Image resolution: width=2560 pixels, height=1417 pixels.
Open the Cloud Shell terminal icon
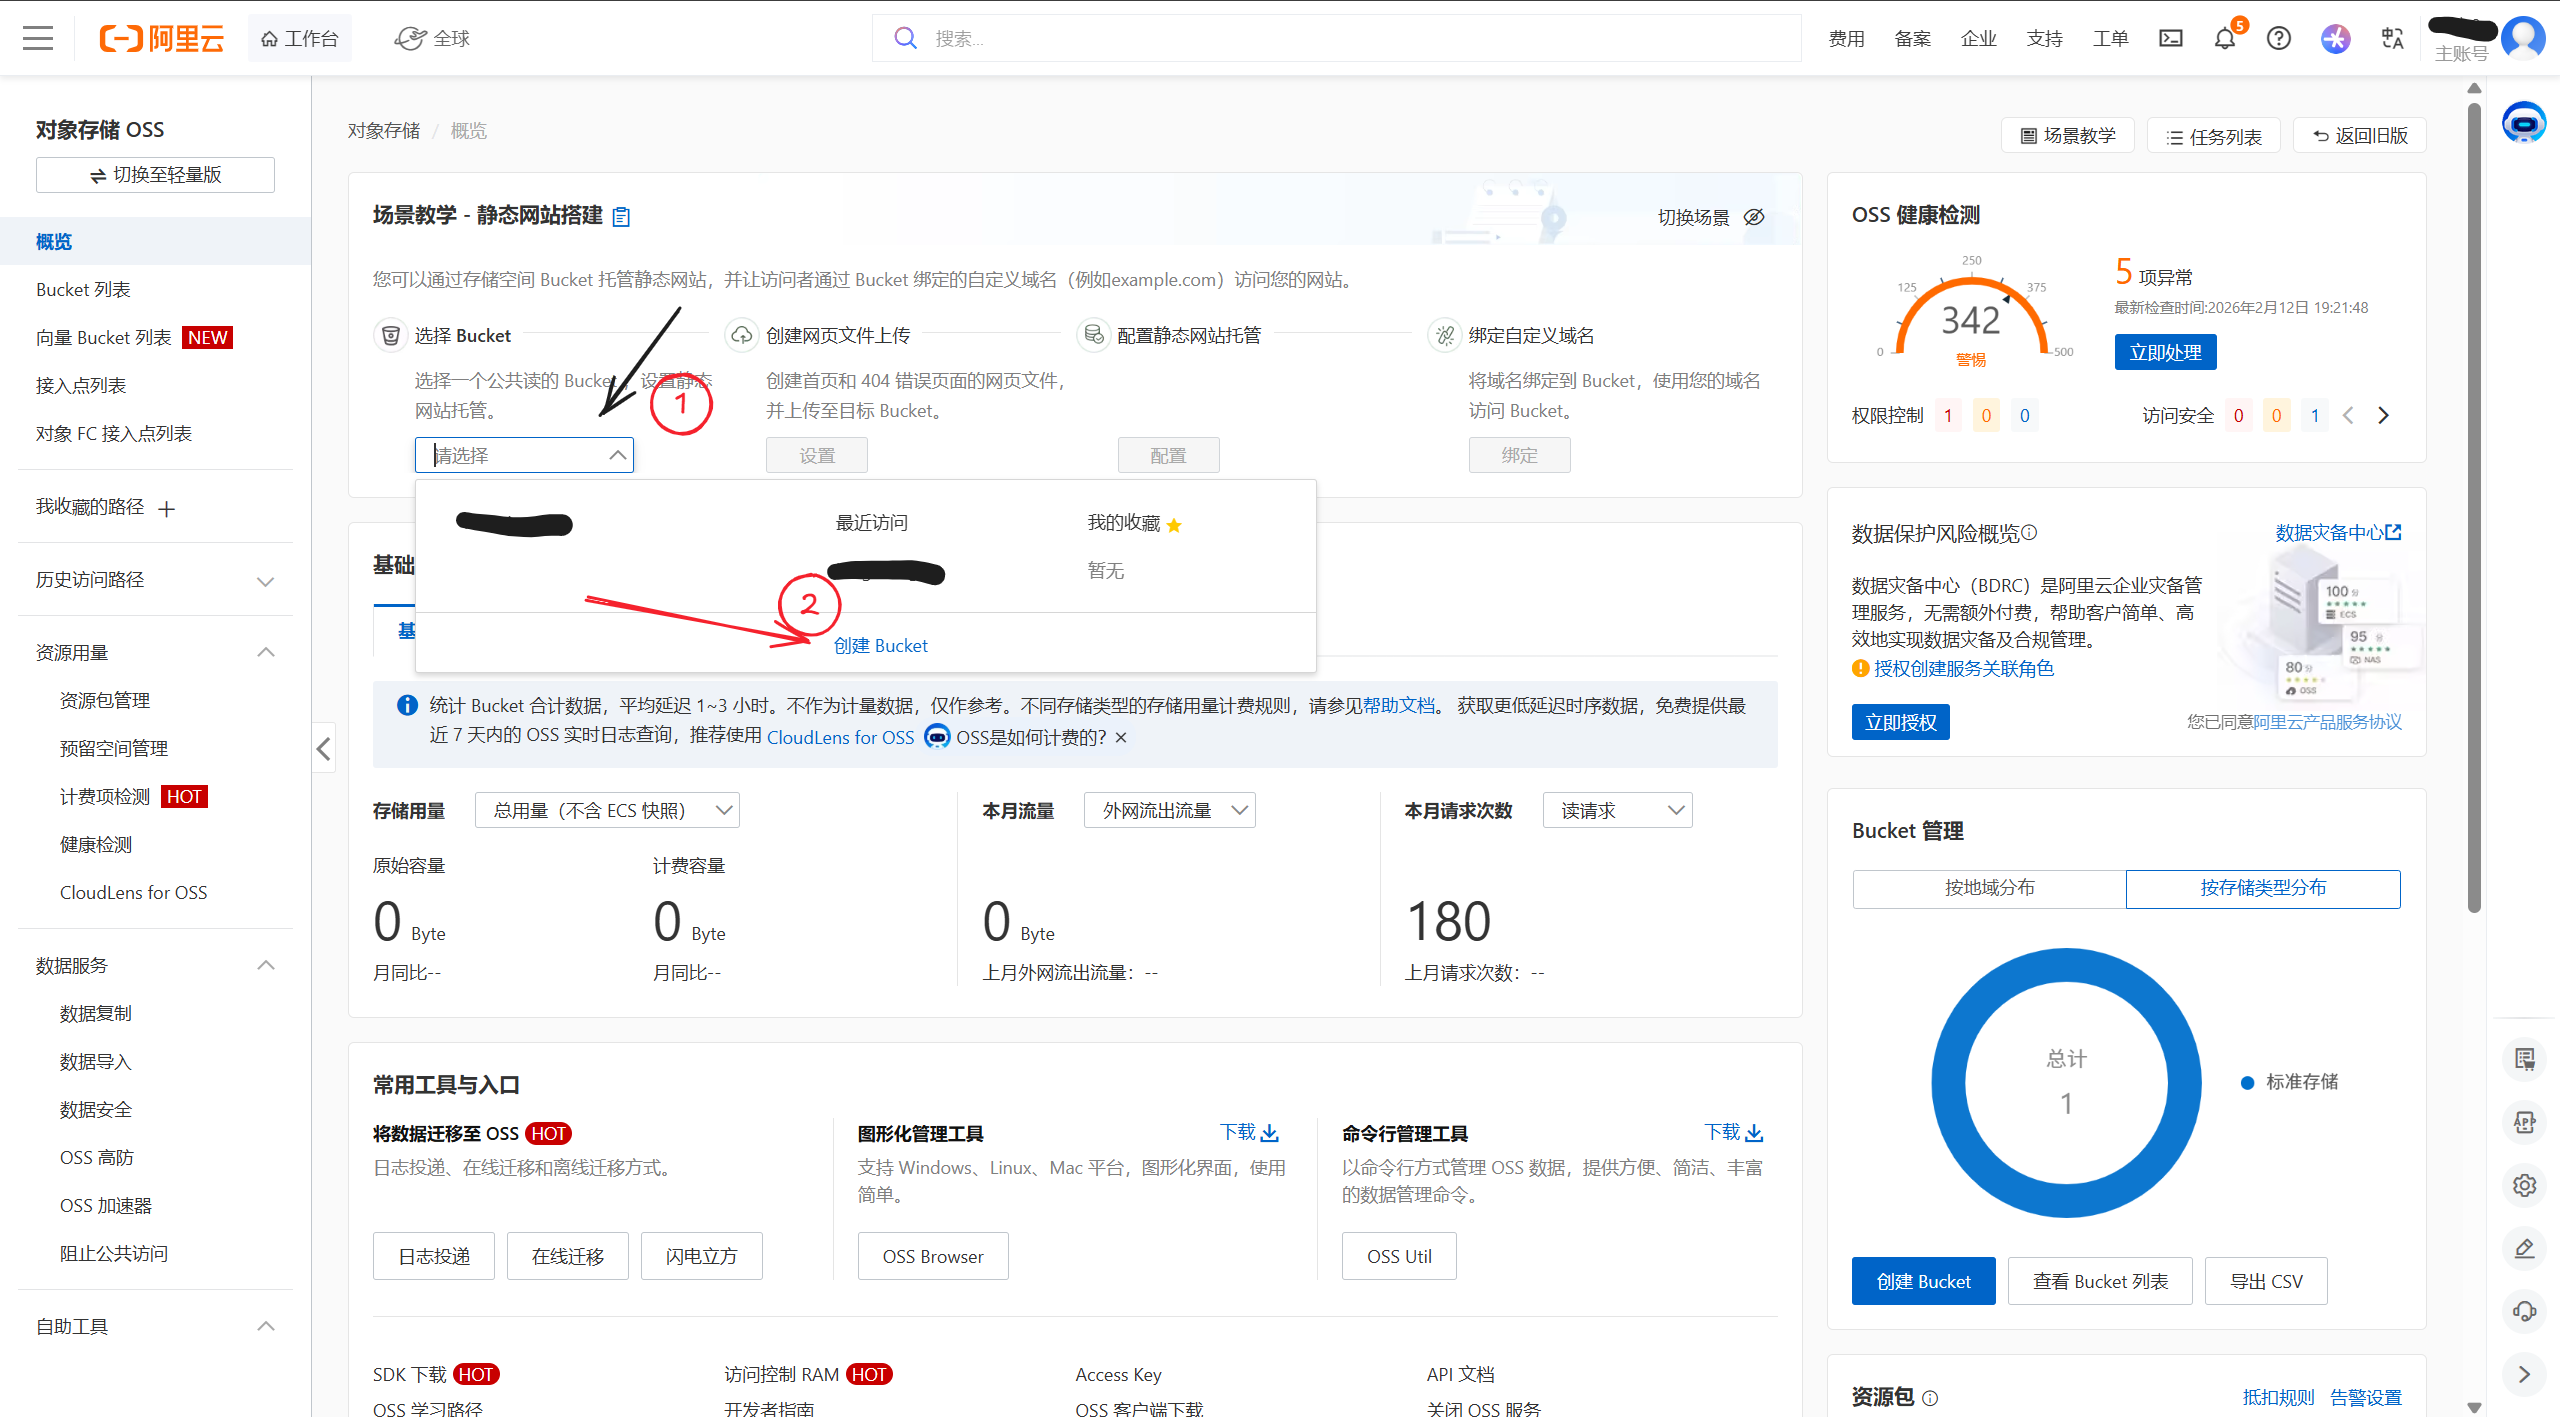pos(2170,39)
